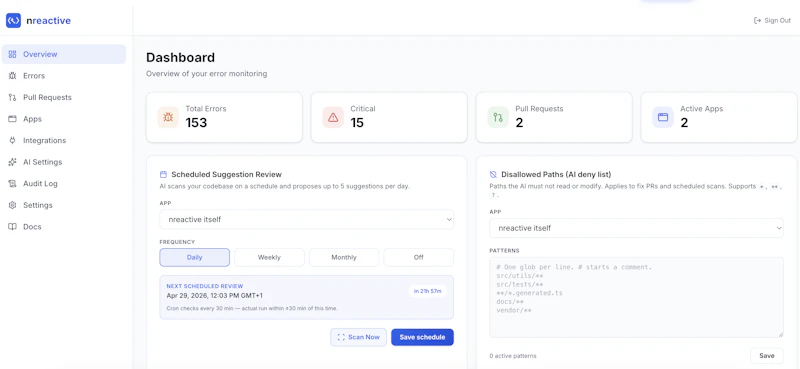Click the Pull Requests card icon
Viewport: 800px width, 369px height.
point(498,117)
